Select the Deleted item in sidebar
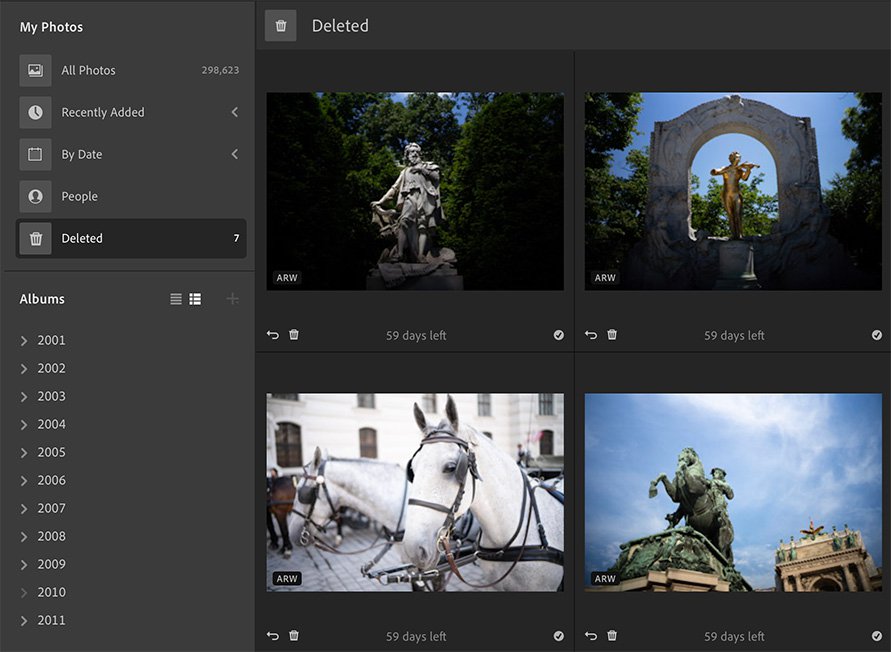This screenshot has height=652, width=891. coord(82,238)
